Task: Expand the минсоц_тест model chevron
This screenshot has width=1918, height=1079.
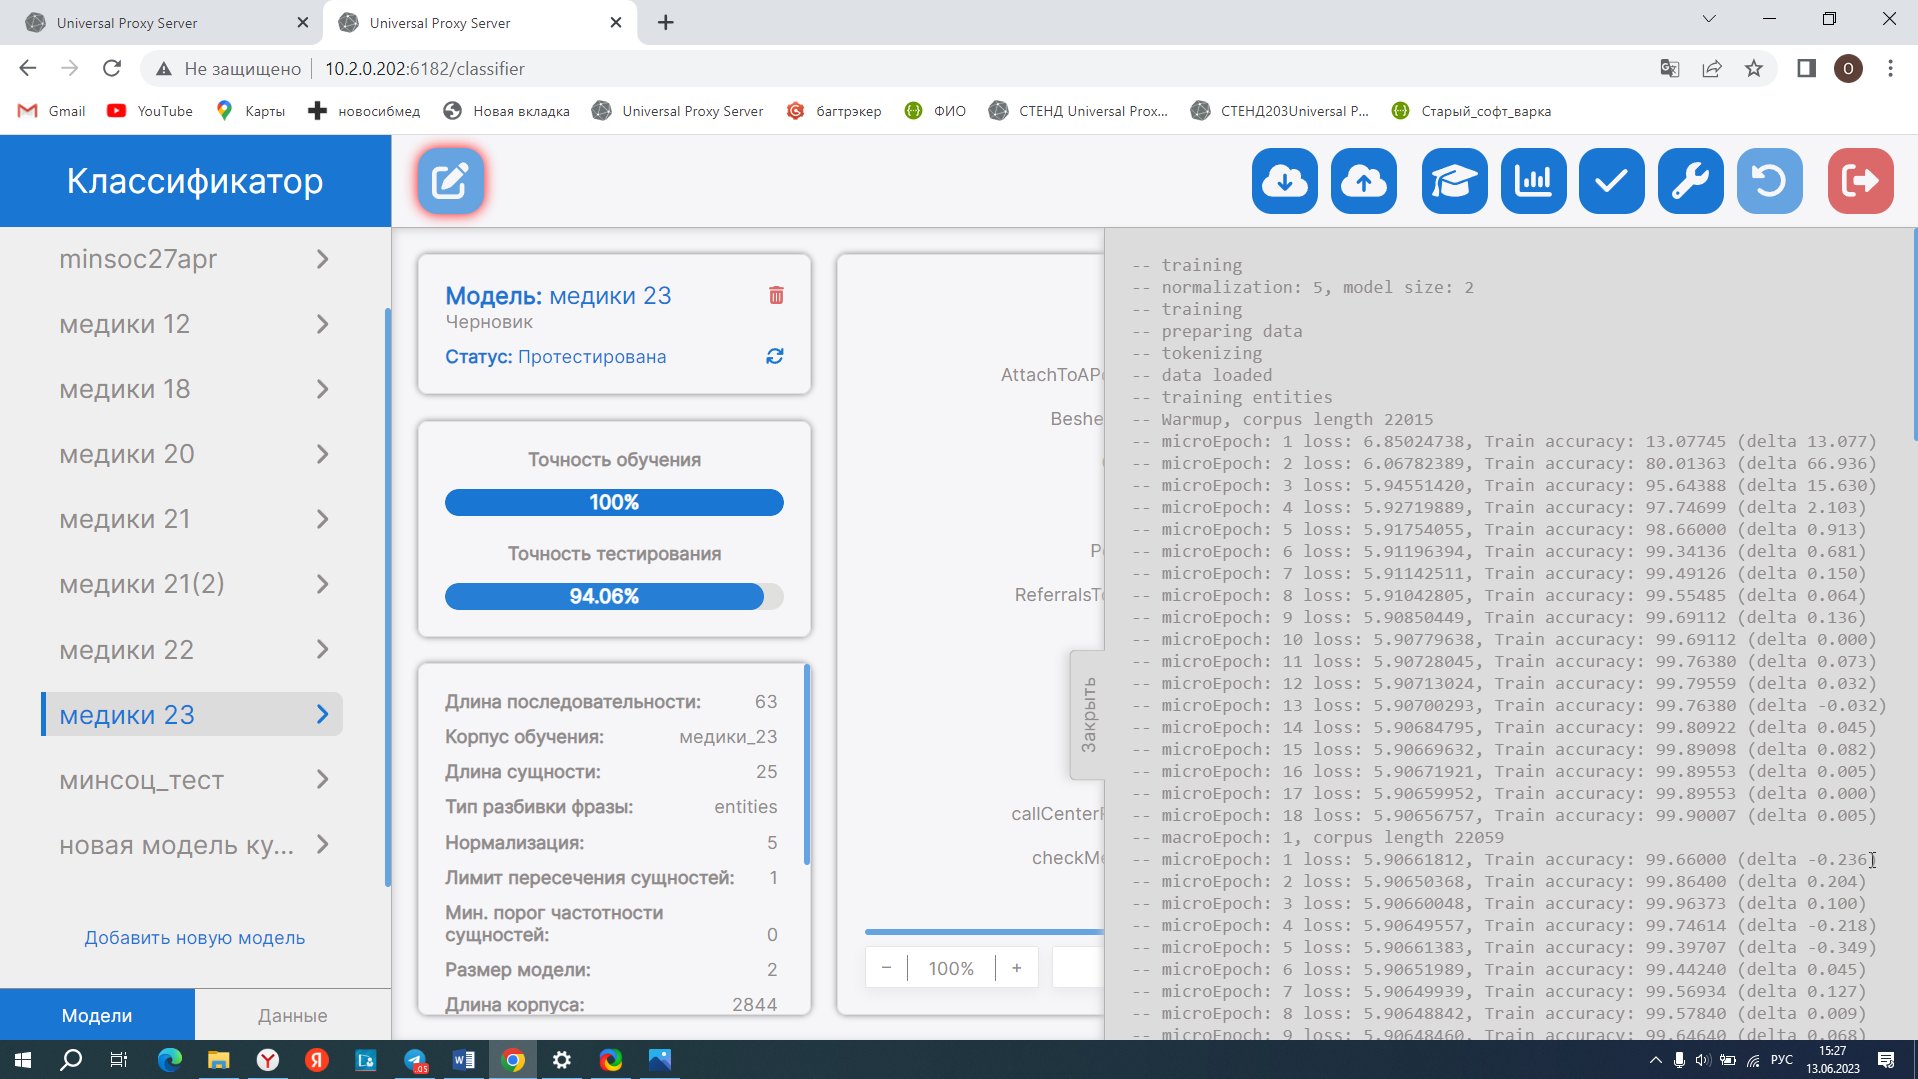Action: click(322, 780)
